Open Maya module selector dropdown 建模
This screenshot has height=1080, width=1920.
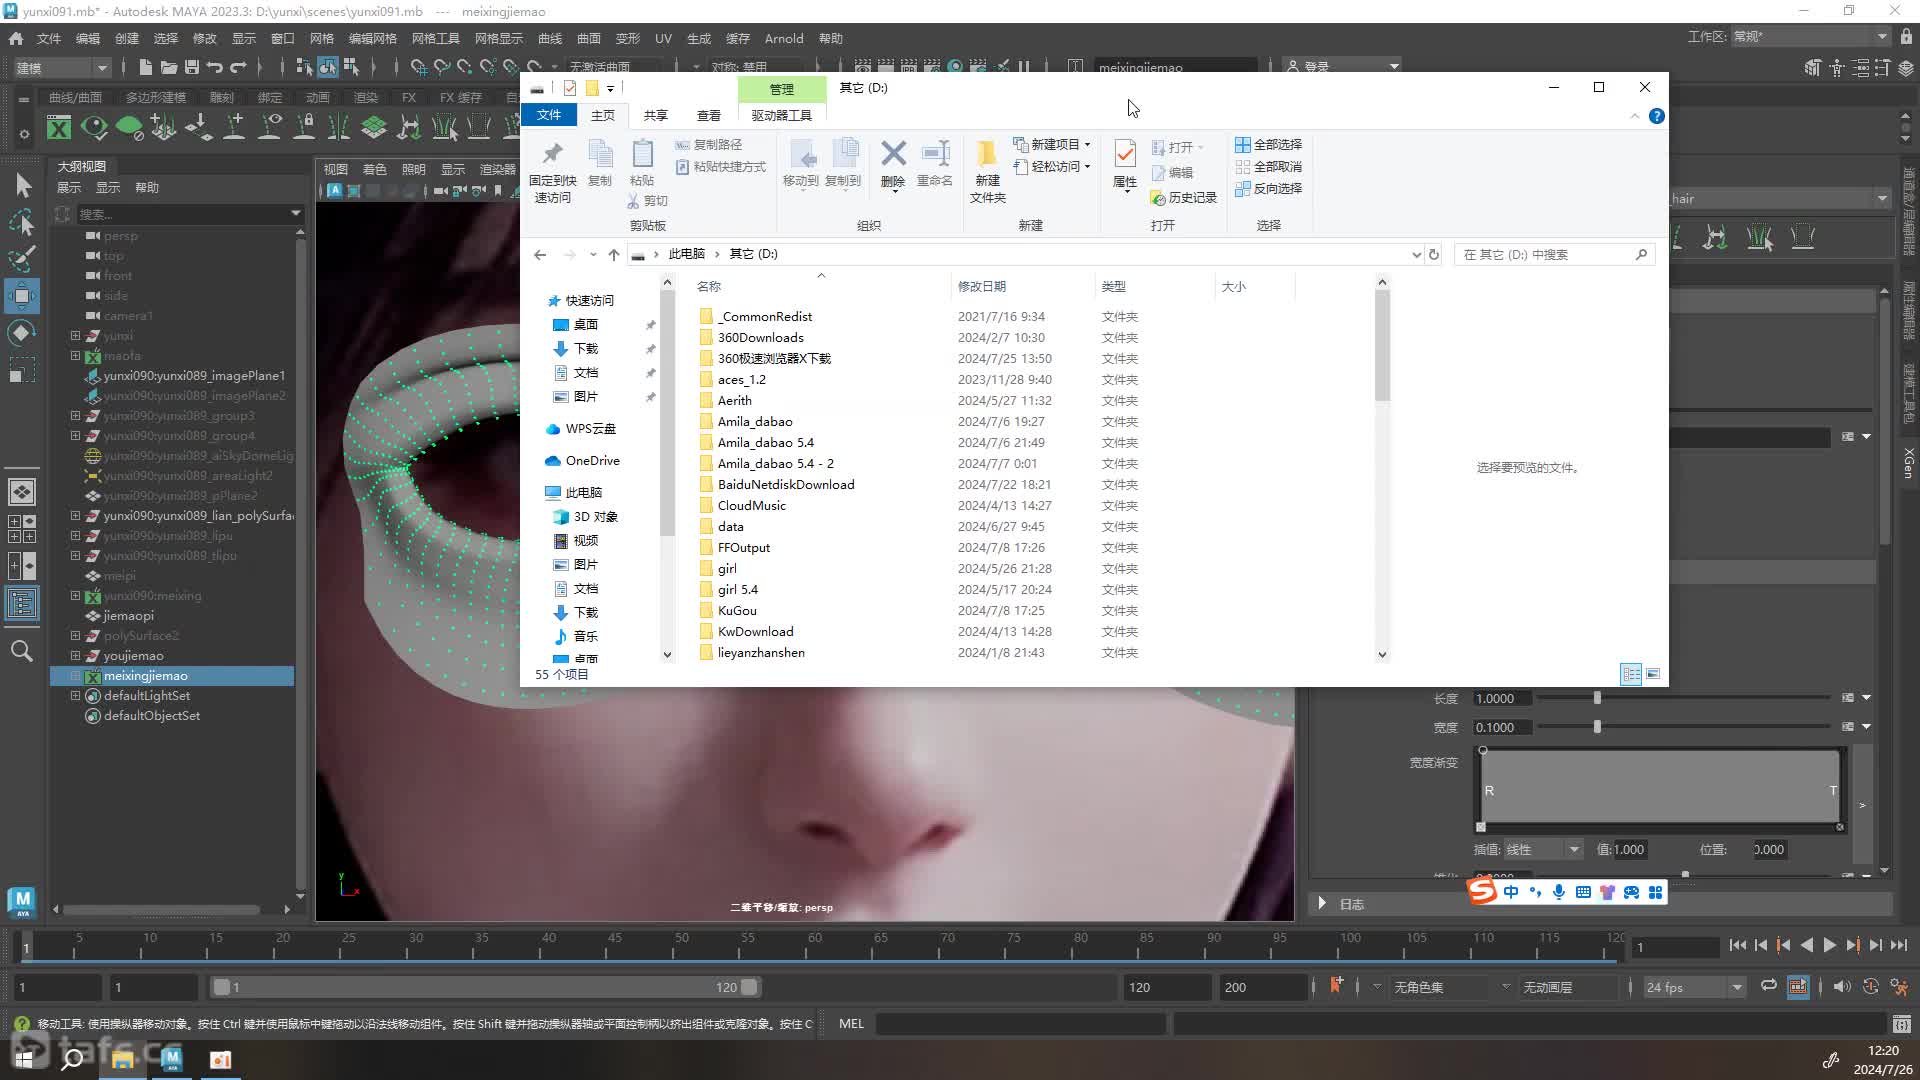(x=60, y=68)
